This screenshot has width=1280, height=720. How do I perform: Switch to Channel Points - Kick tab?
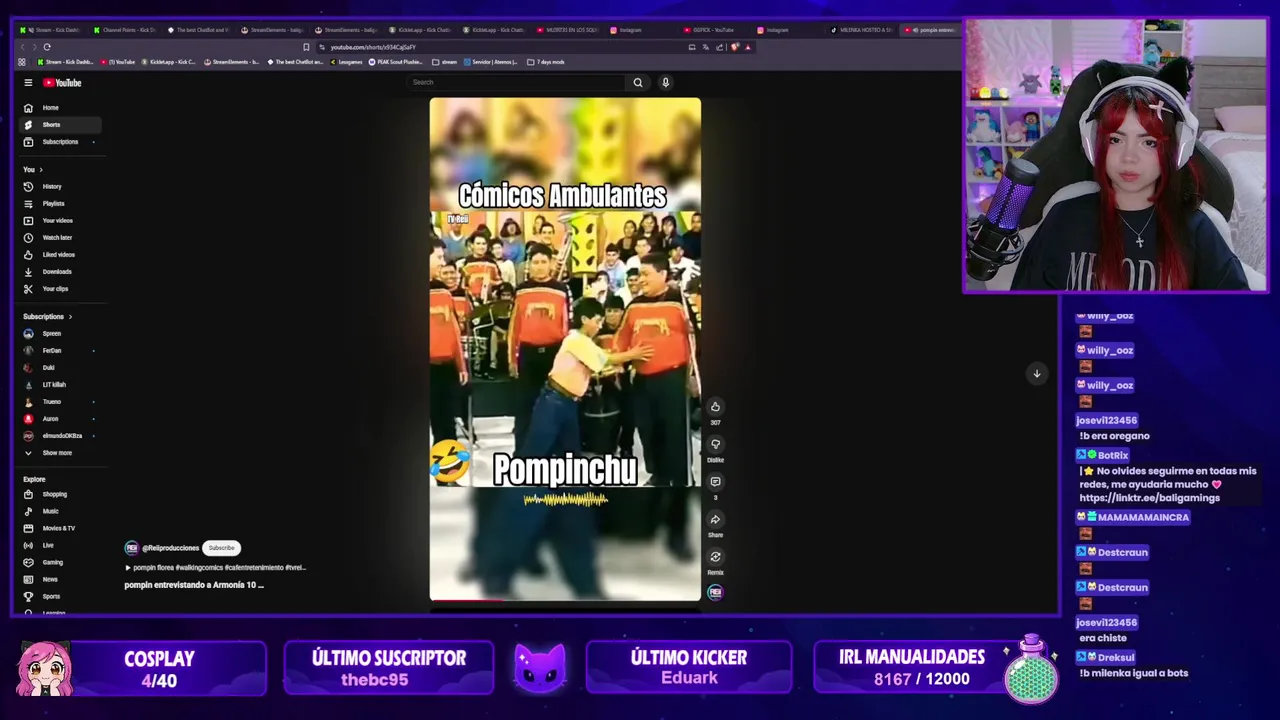click(125, 30)
